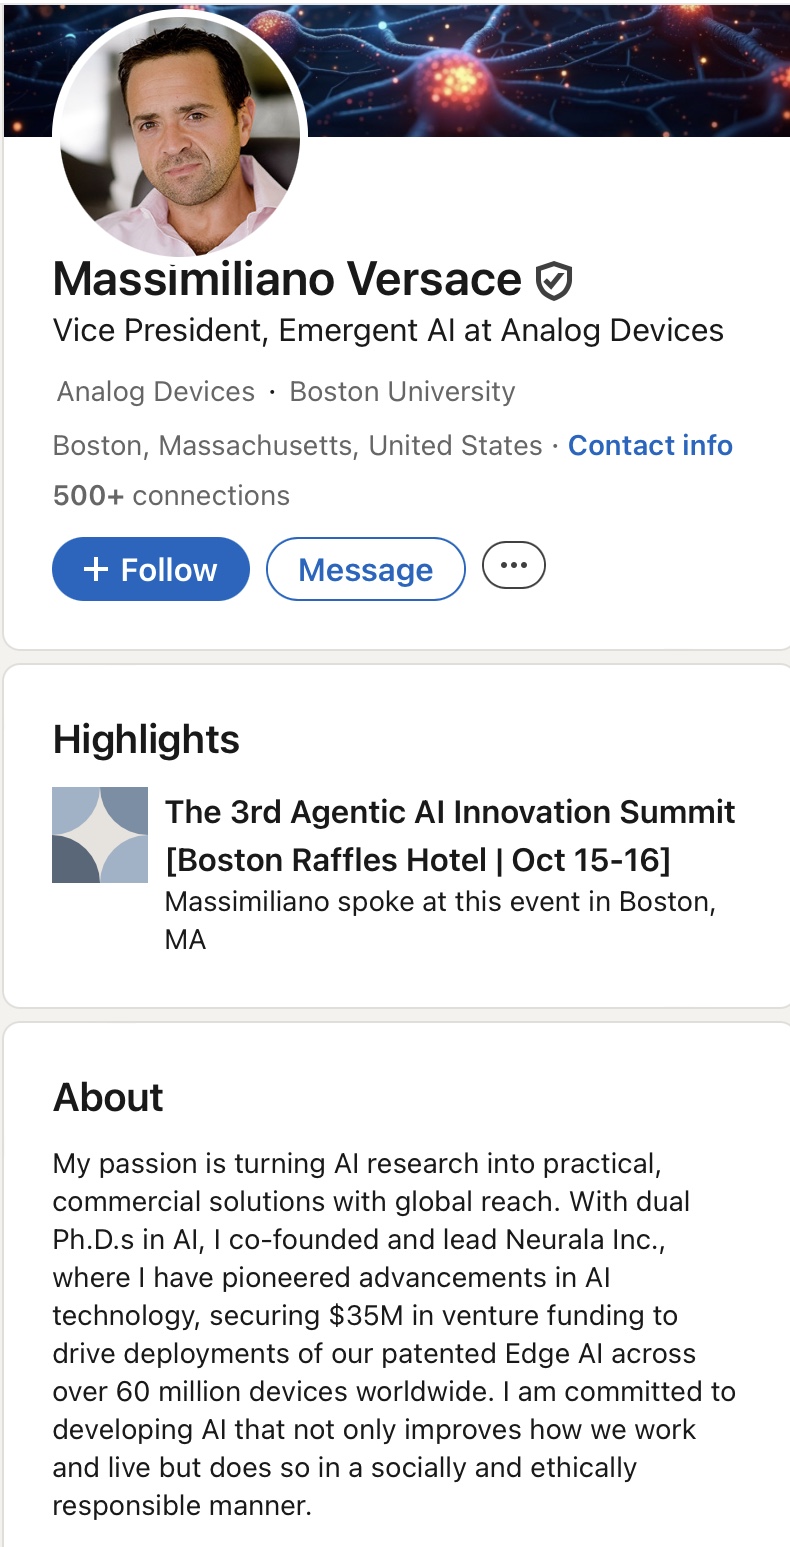
Task: Click the neural network cover banner image
Action: pyautogui.click(x=550, y=70)
